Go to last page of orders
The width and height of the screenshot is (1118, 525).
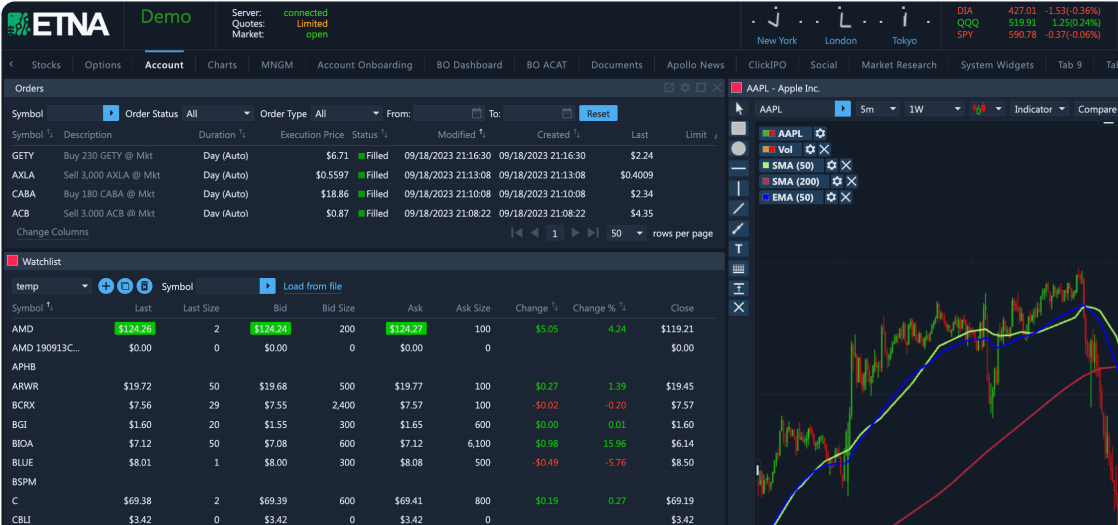pos(593,233)
